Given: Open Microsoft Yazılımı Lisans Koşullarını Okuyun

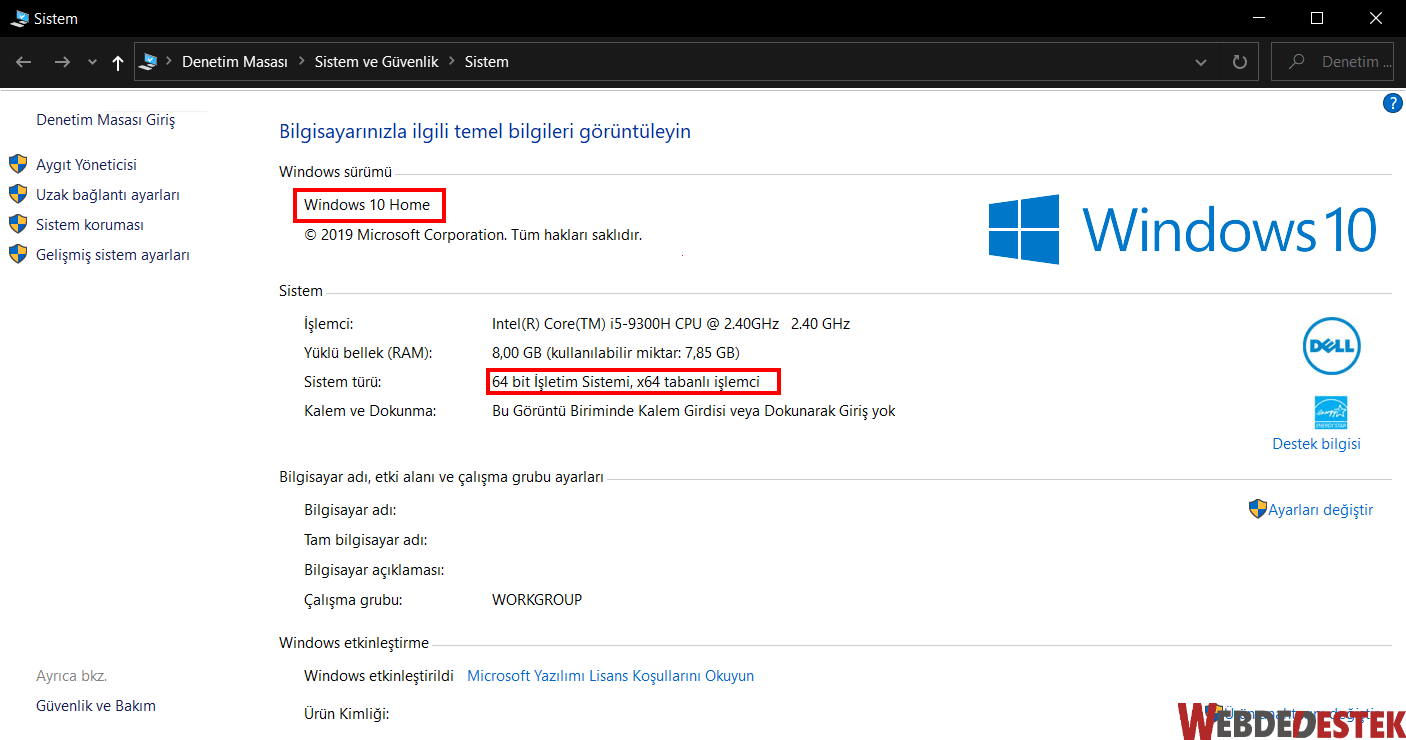Looking at the screenshot, I should point(611,676).
